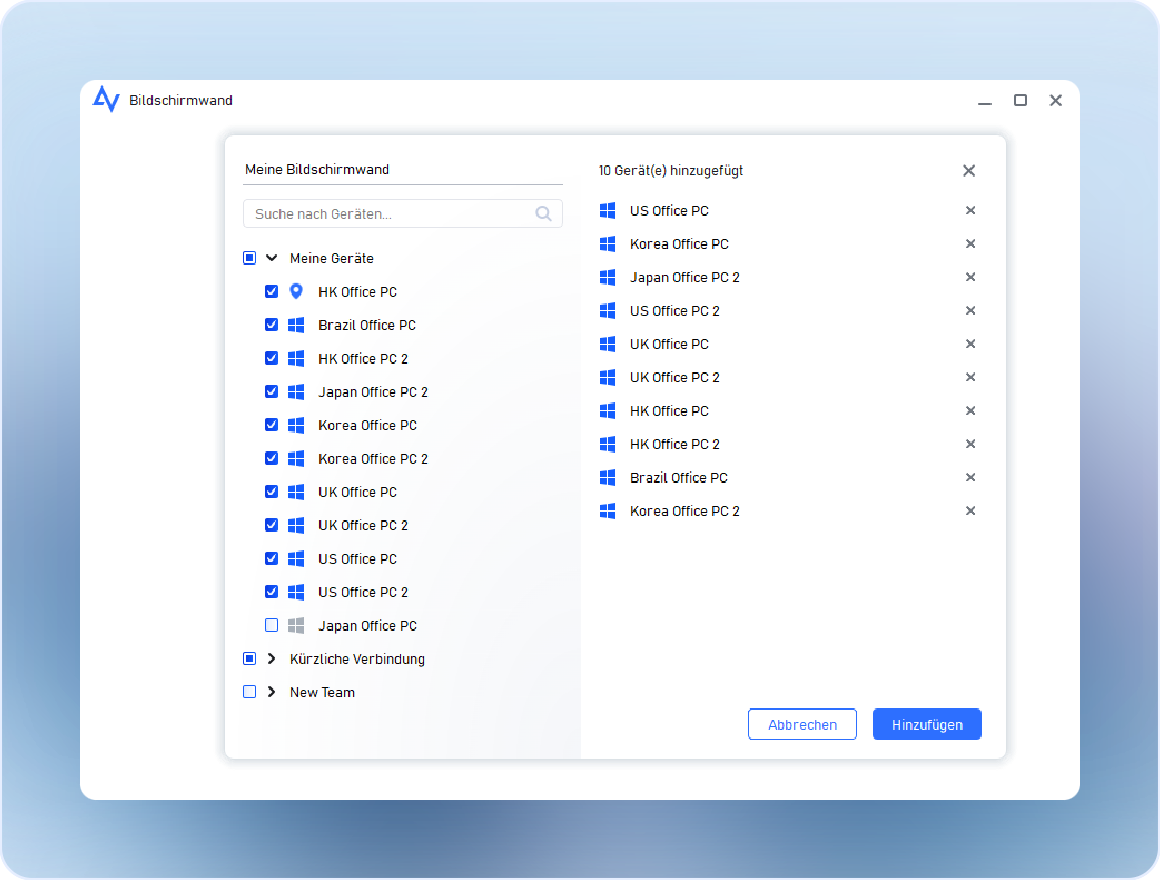The width and height of the screenshot is (1160, 880).
Task: Toggle the New Team group checkbox
Action: (250, 692)
